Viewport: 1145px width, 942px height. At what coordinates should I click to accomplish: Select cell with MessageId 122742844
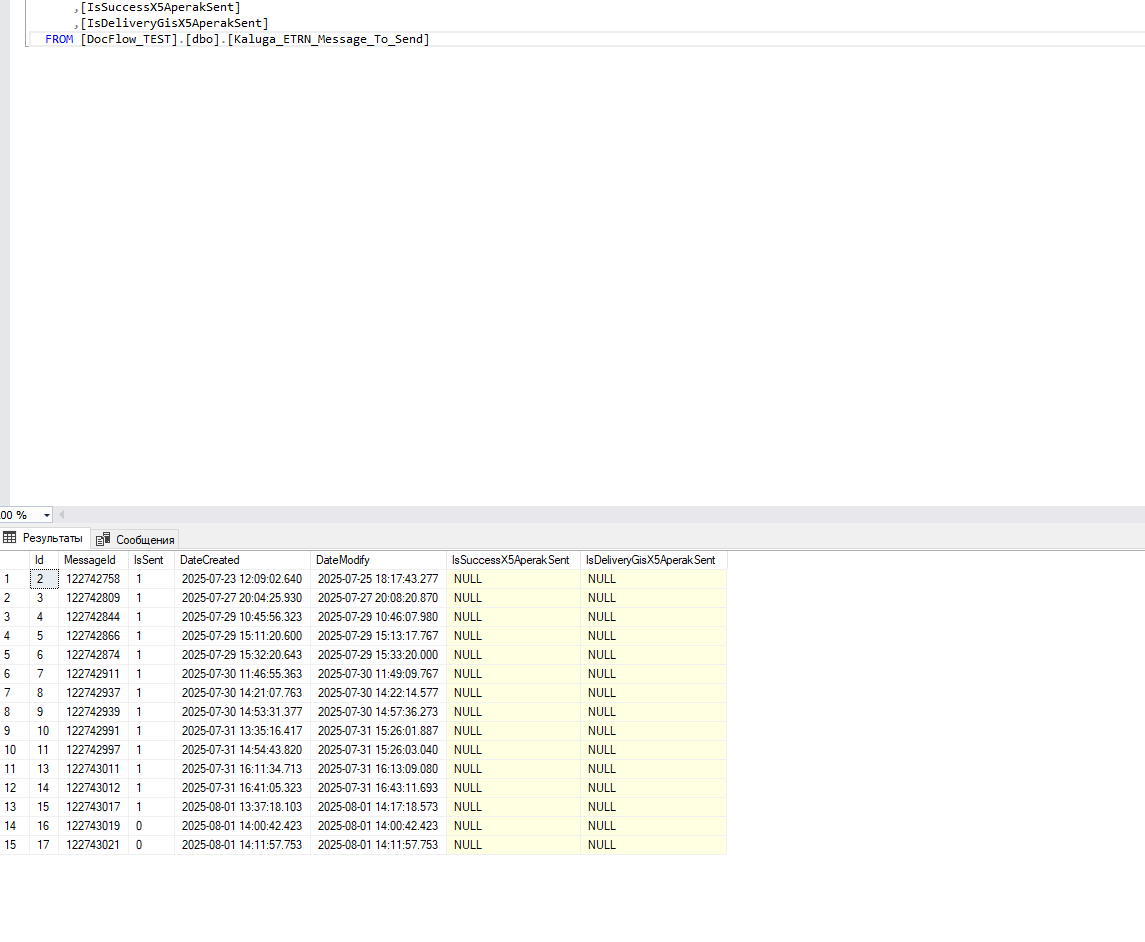93,617
